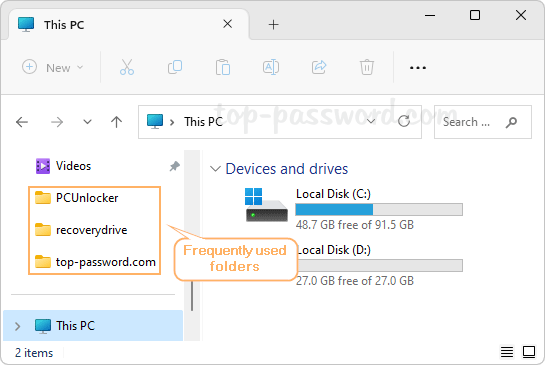The image size is (545, 365).
Task: Collapse the Devices and drives group
Action: pos(215,169)
